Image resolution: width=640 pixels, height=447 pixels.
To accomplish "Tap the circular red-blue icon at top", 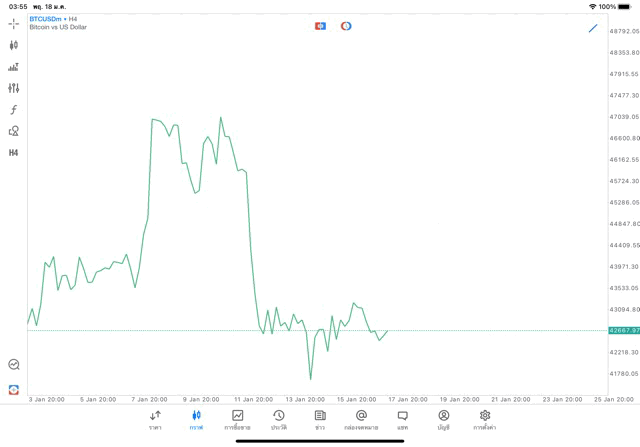I will (x=346, y=26).
